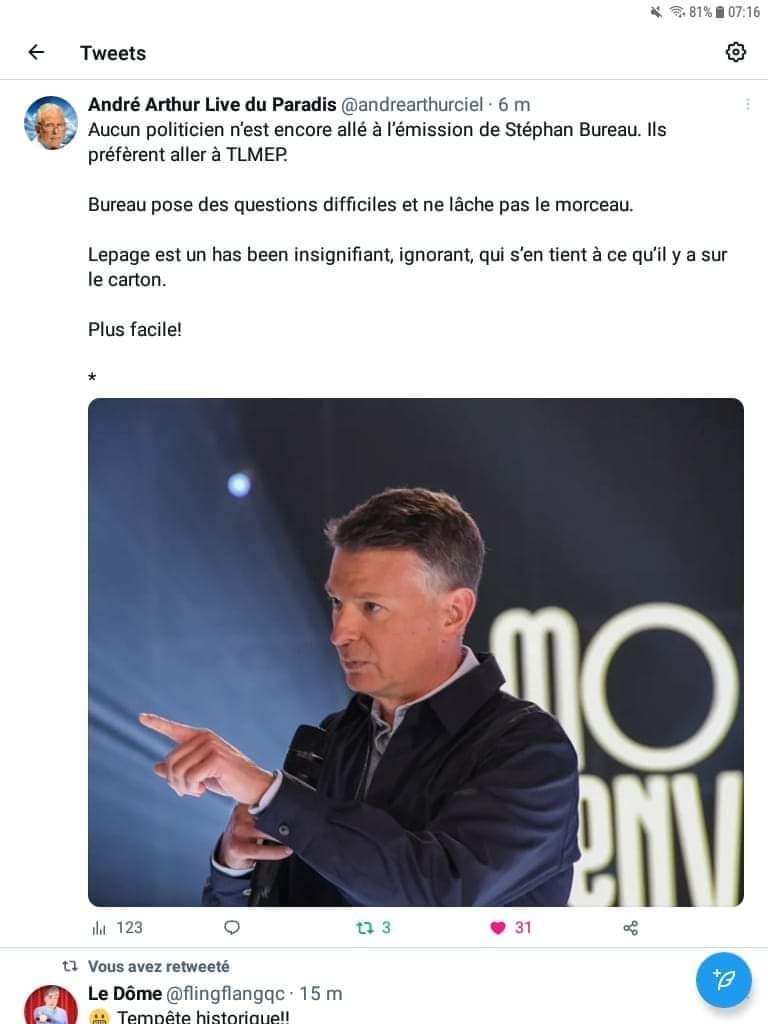Reply to the tweet with comment icon

point(232,927)
